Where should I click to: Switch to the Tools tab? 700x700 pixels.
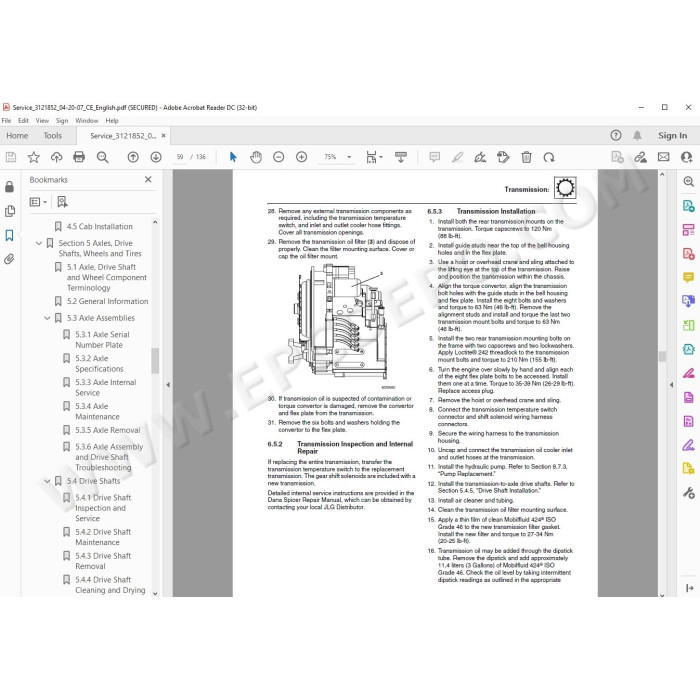coord(53,135)
